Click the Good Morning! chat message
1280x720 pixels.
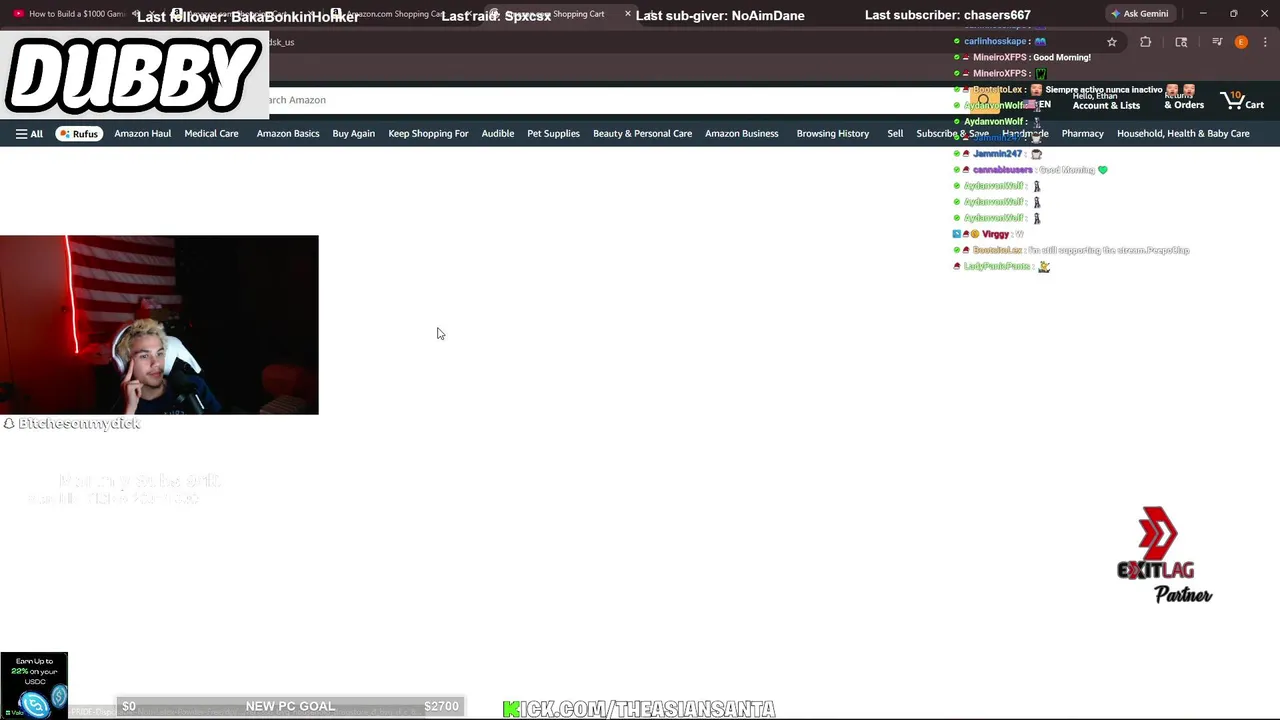tap(1061, 57)
